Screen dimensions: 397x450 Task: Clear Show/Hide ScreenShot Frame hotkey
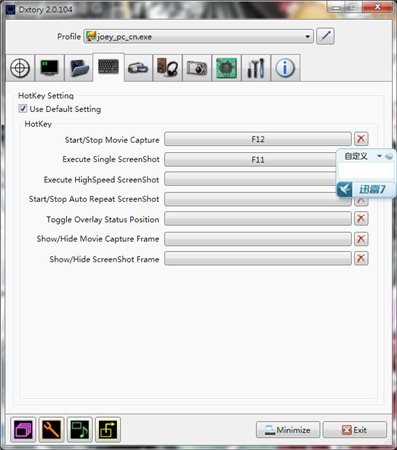coord(361,258)
